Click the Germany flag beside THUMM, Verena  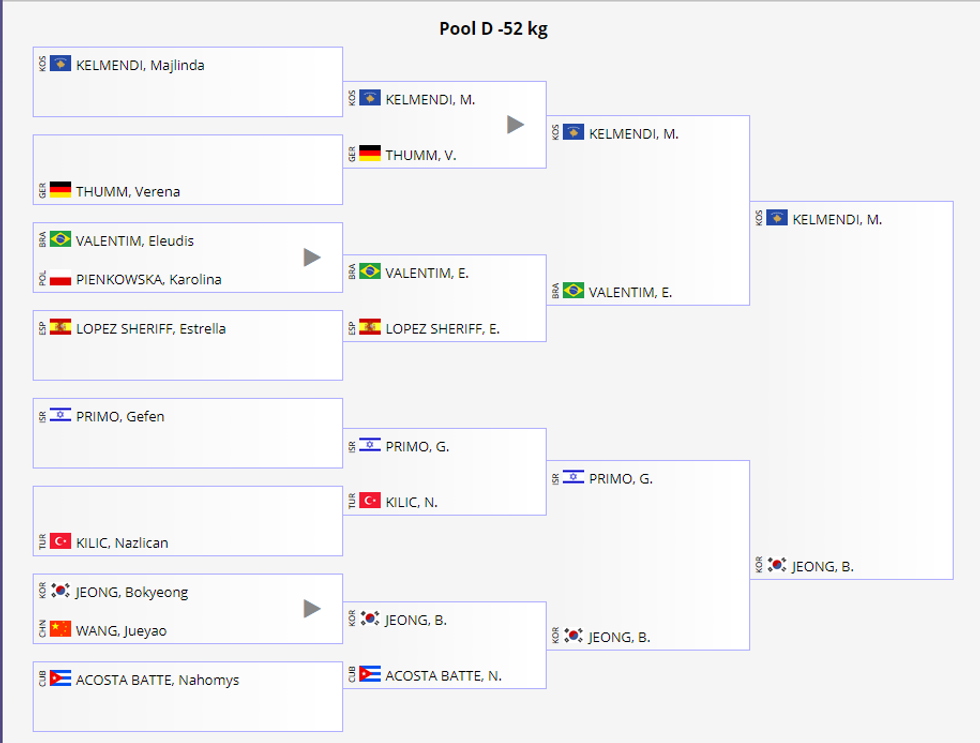[x=60, y=190]
